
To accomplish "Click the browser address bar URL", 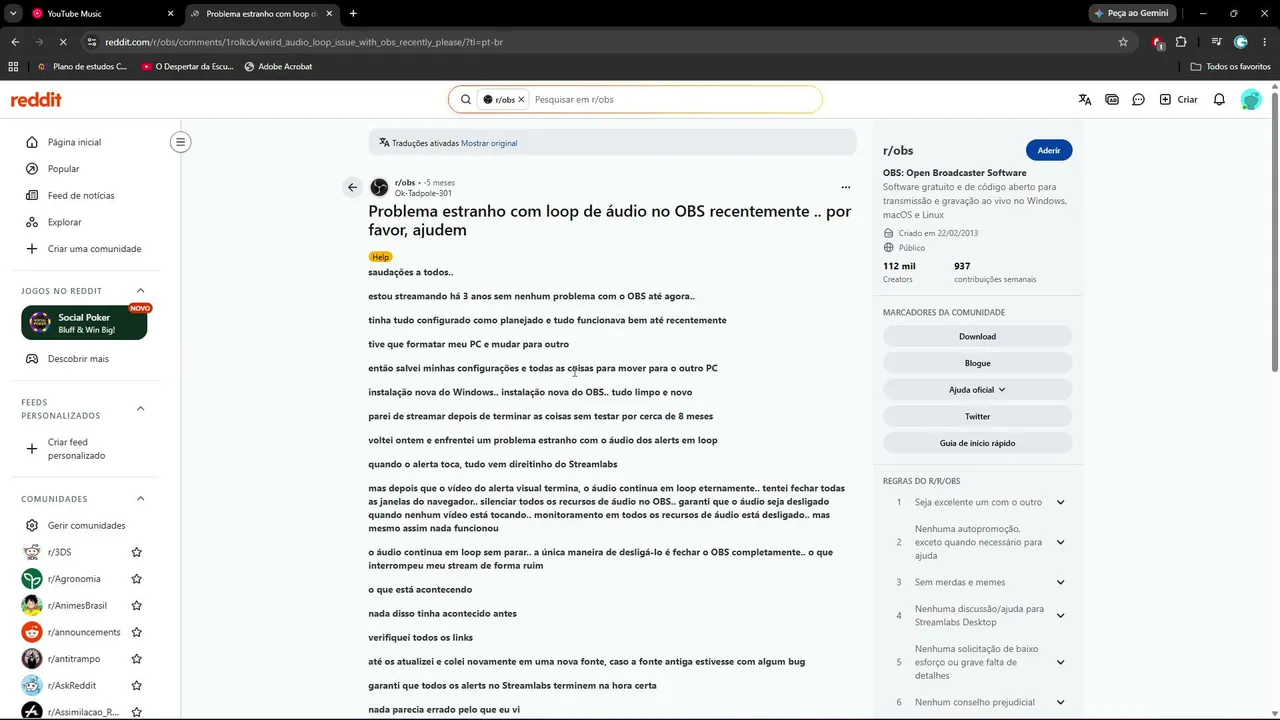I will [304, 42].
